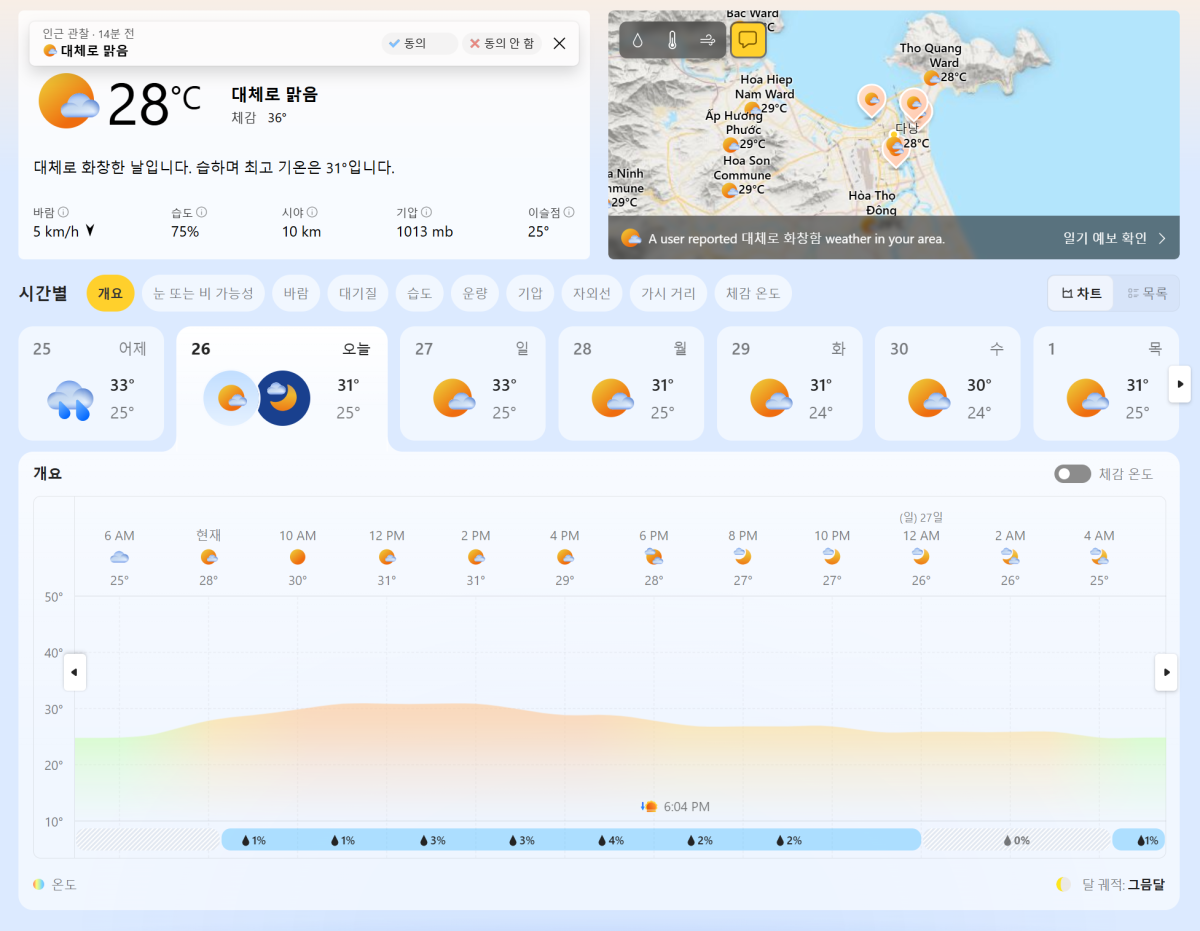Select the temperature thermometer map layer icon
This screenshot has width=1200, height=931.
[x=672, y=41]
